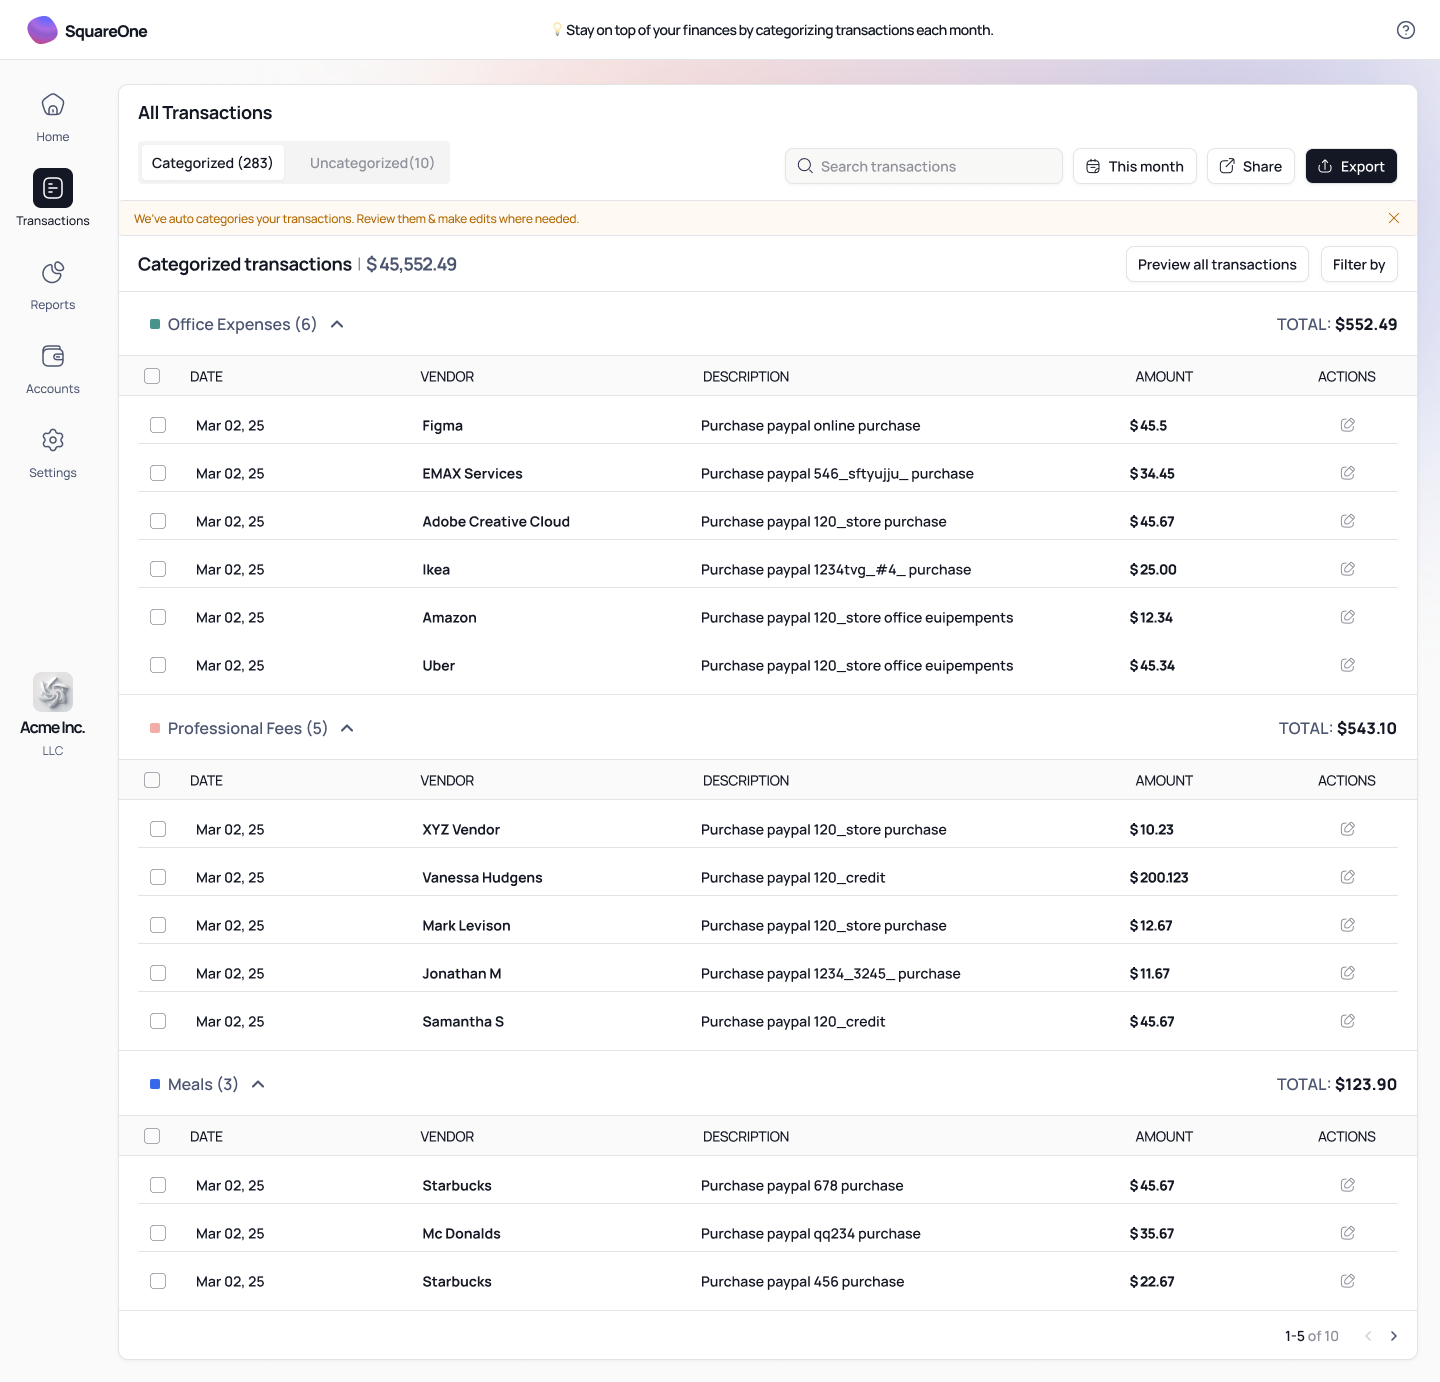Click the Professional Fees pink color marker

tap(155, 728)
